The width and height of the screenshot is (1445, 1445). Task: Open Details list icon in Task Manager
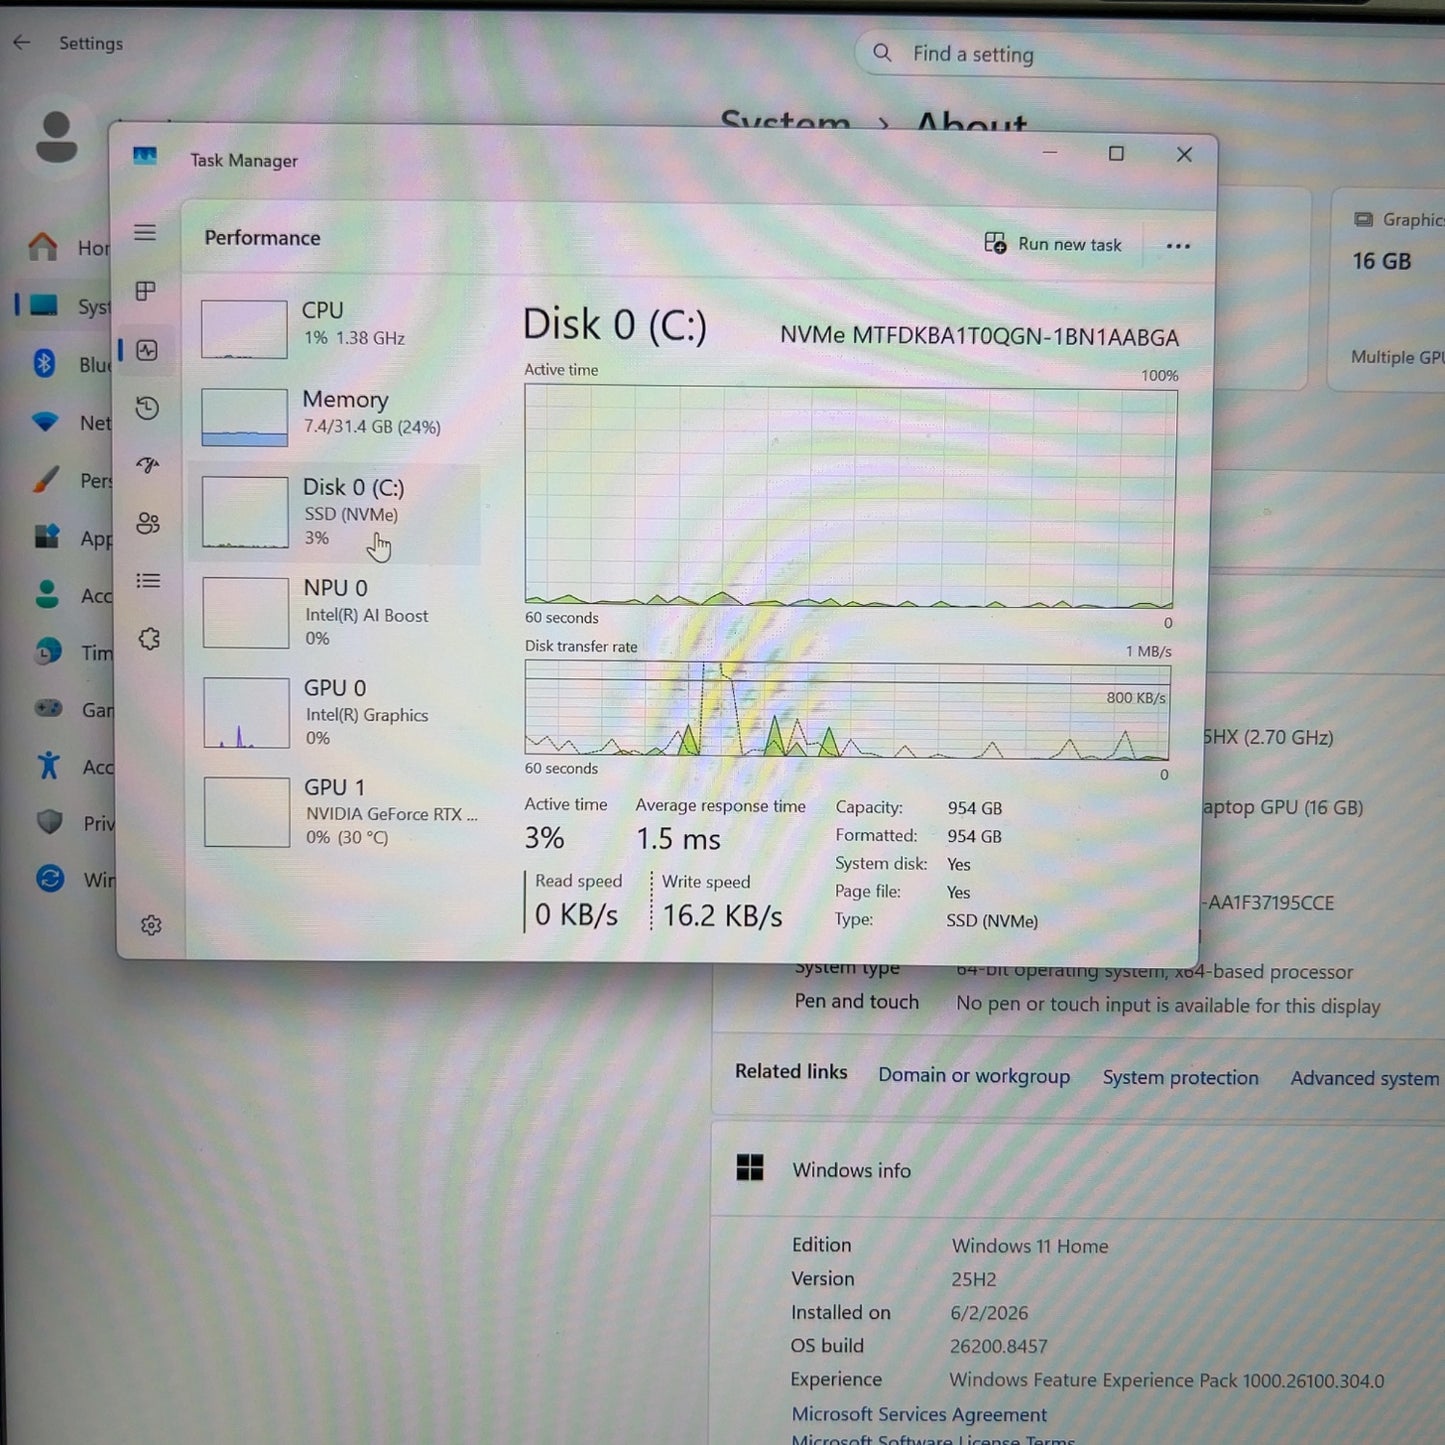click(x=148, y=581)
